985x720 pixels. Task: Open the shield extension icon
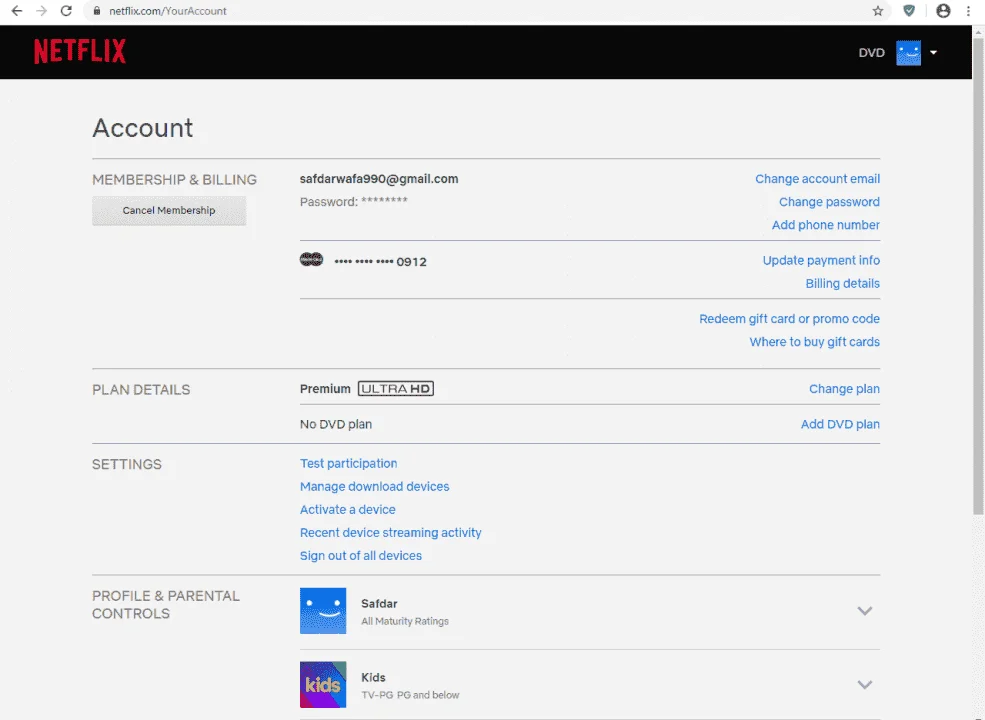tap(909, 11)
